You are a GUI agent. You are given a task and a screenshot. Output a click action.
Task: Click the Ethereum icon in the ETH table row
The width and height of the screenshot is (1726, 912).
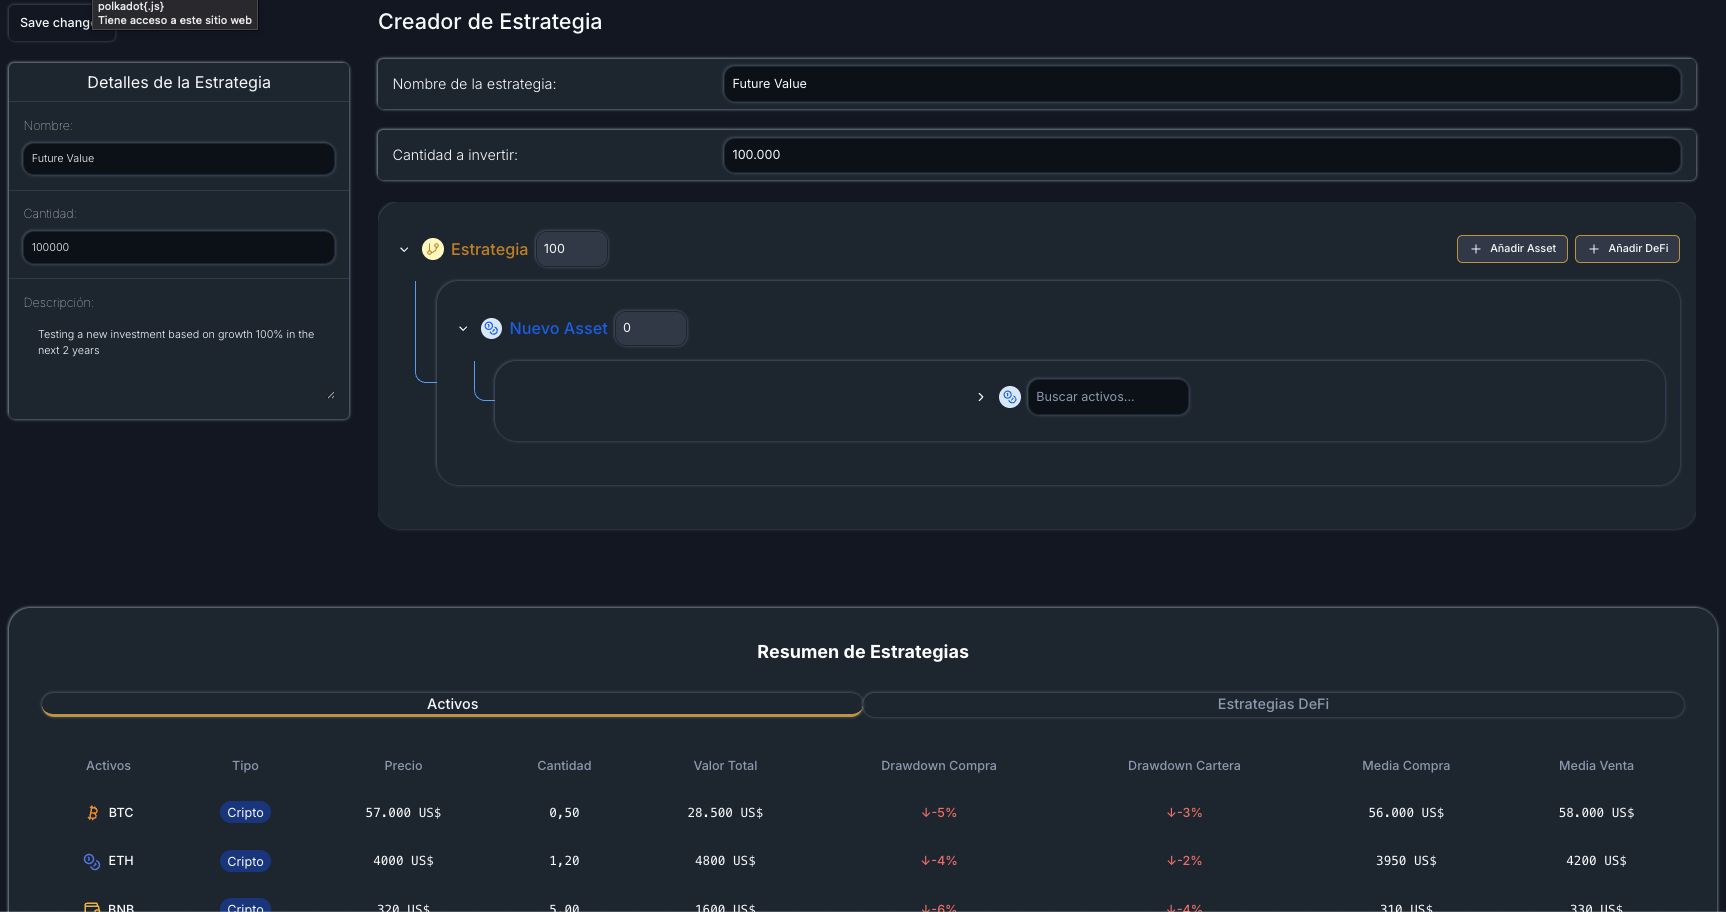pos(91,860)
